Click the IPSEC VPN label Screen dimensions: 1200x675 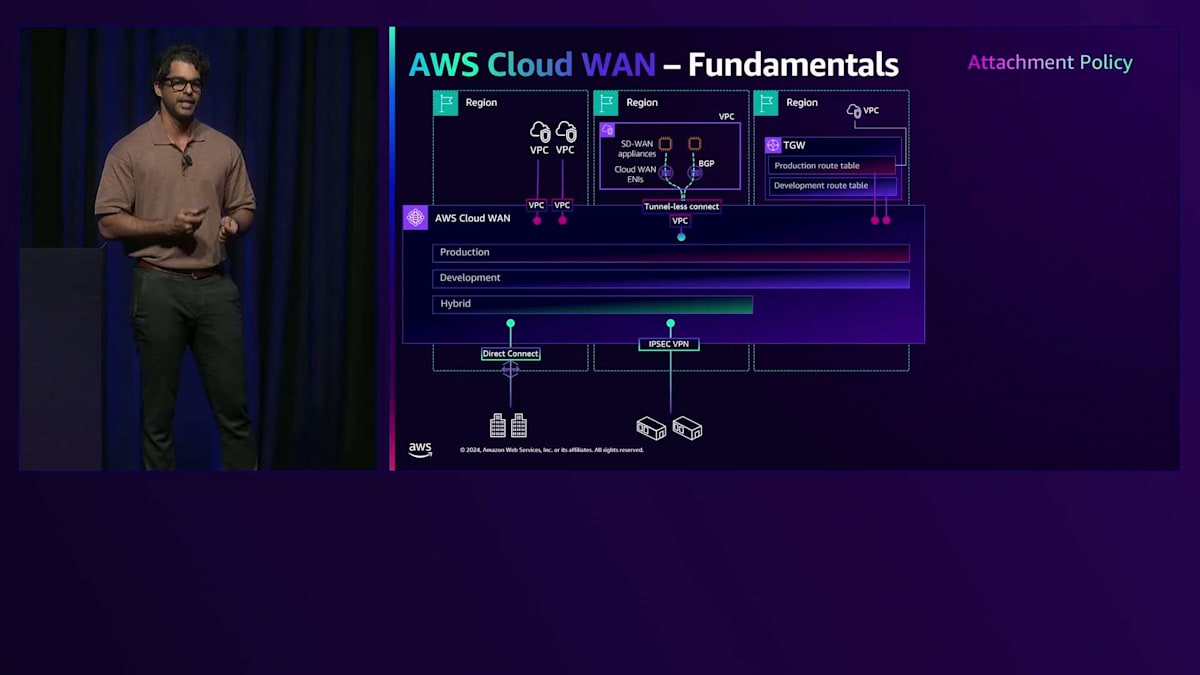coord(669,344)
